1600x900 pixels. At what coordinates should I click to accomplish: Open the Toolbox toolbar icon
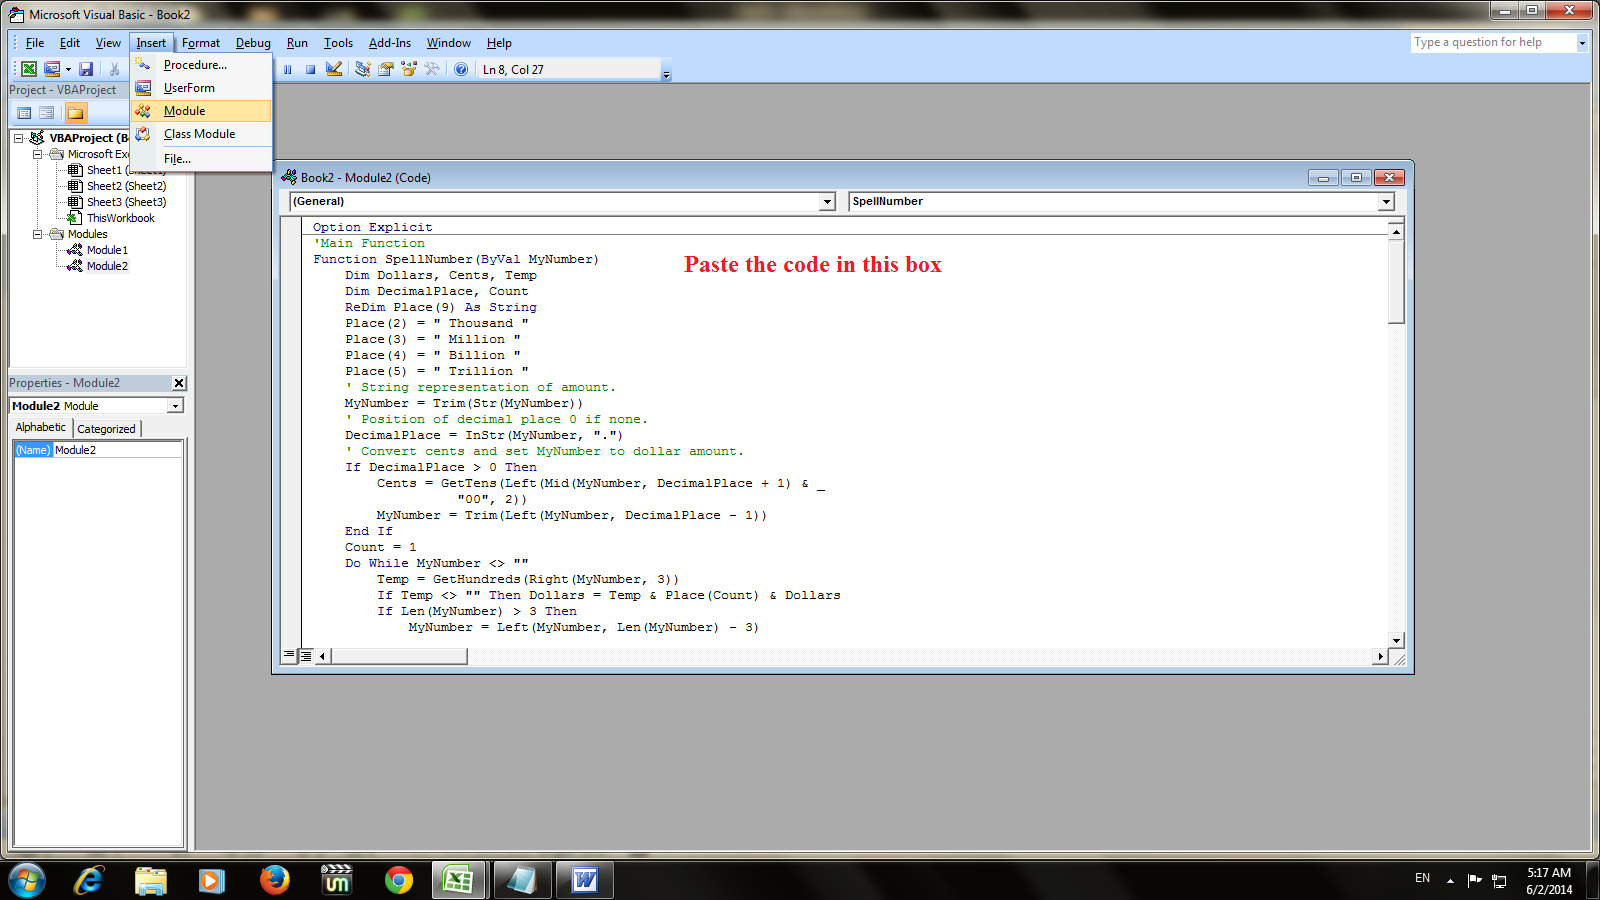432,69
